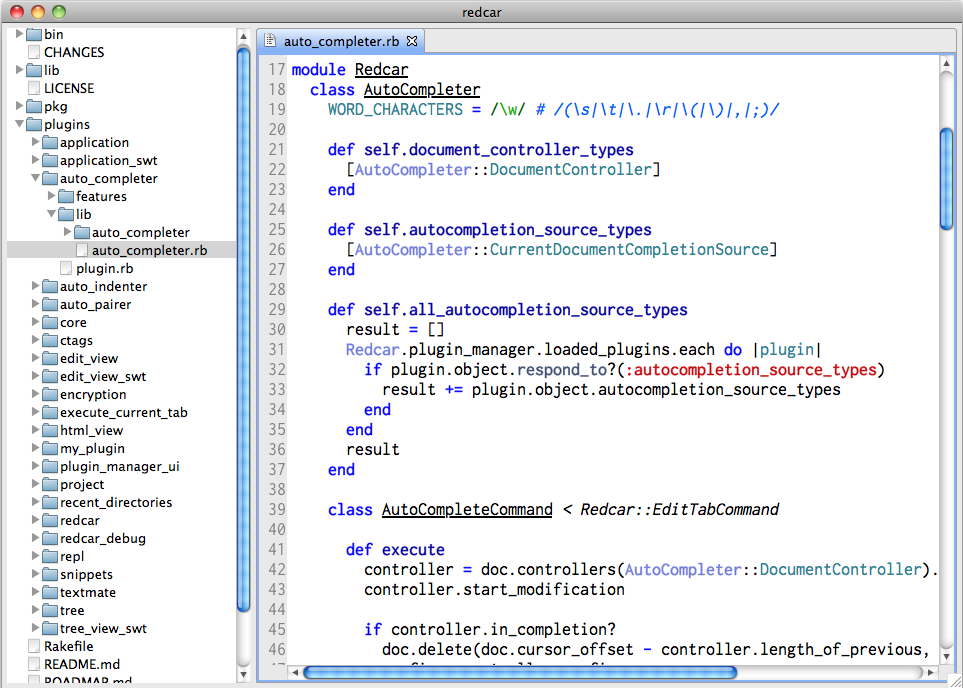The height and width of the screenshot is (688, 963).
Task: Select the tree_view_swt folder
Action: click(103, 628)
